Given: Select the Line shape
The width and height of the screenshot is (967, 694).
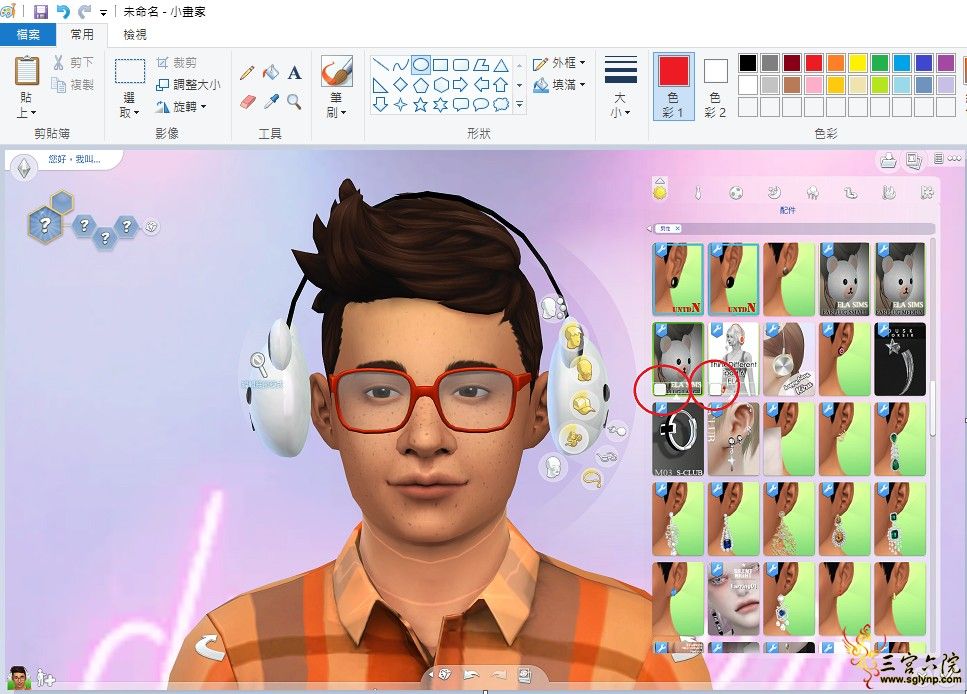Looking at the screenshot, I should [381, 65].
